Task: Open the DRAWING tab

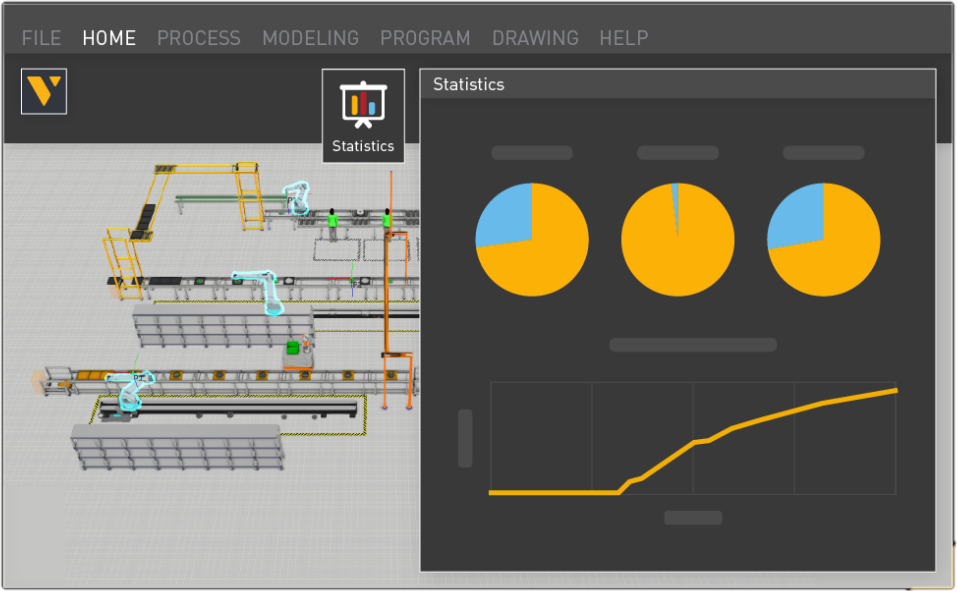Action: [535, 38]
